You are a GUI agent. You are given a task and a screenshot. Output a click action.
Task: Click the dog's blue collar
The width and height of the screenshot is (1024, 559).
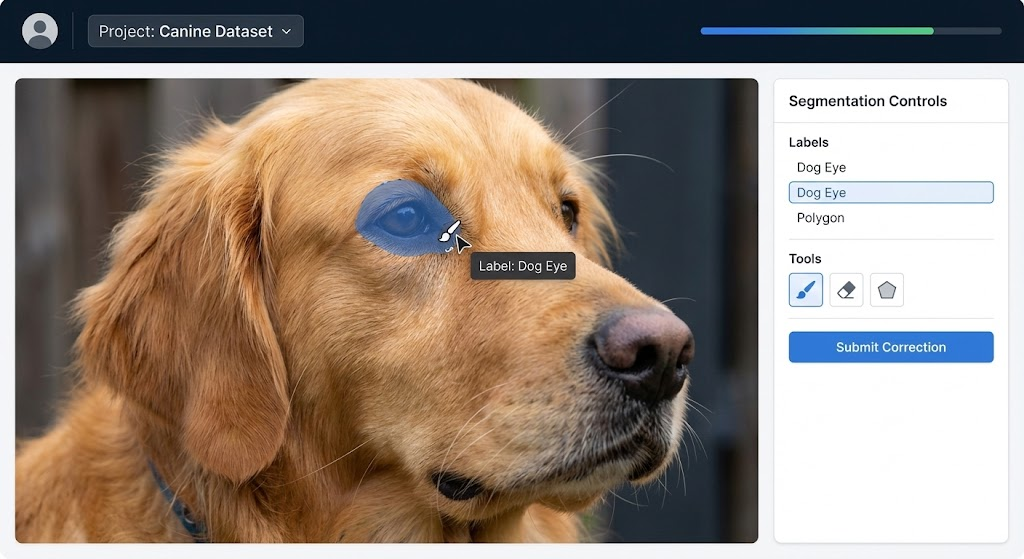[174, 500]
